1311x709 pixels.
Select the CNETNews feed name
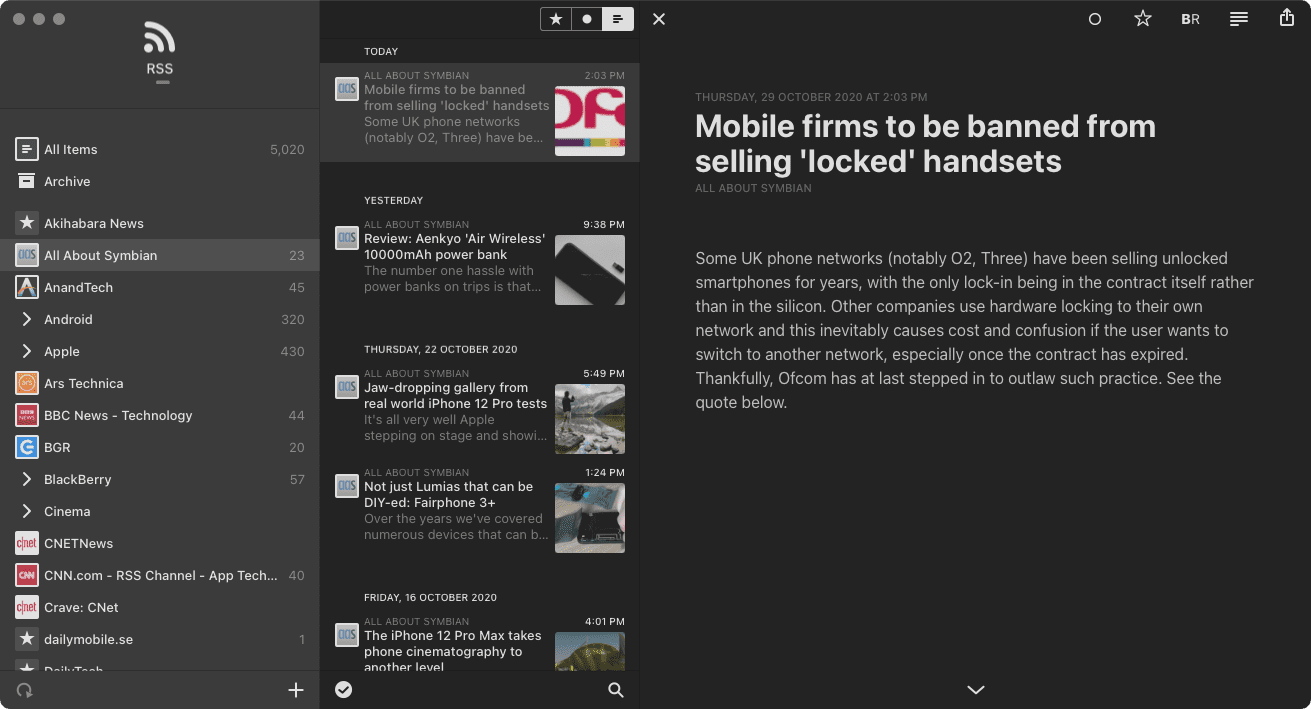click(79, 543)
